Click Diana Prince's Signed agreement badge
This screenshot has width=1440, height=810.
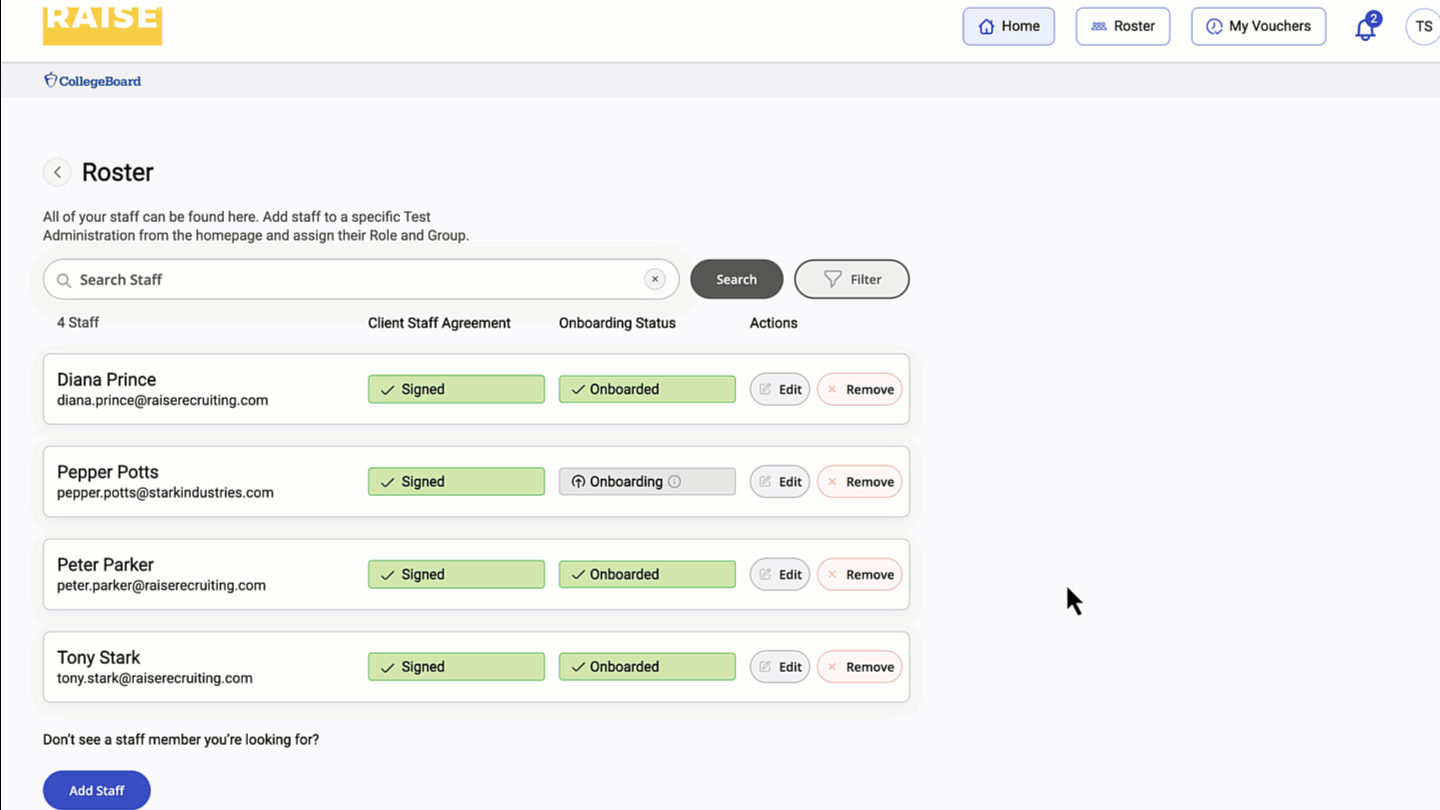(x=456, y=390)
